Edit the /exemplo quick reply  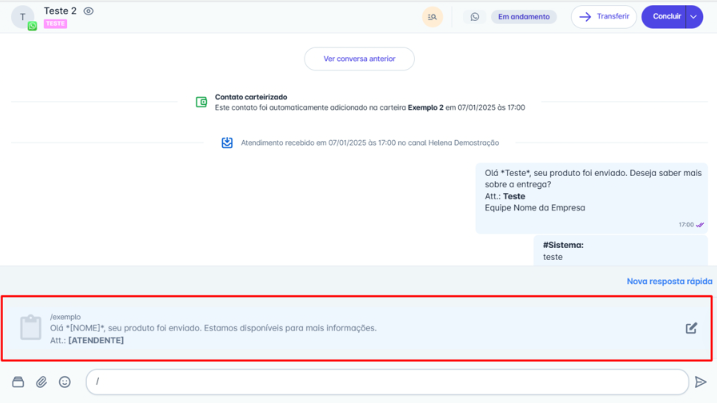click(x=691, y=328)
